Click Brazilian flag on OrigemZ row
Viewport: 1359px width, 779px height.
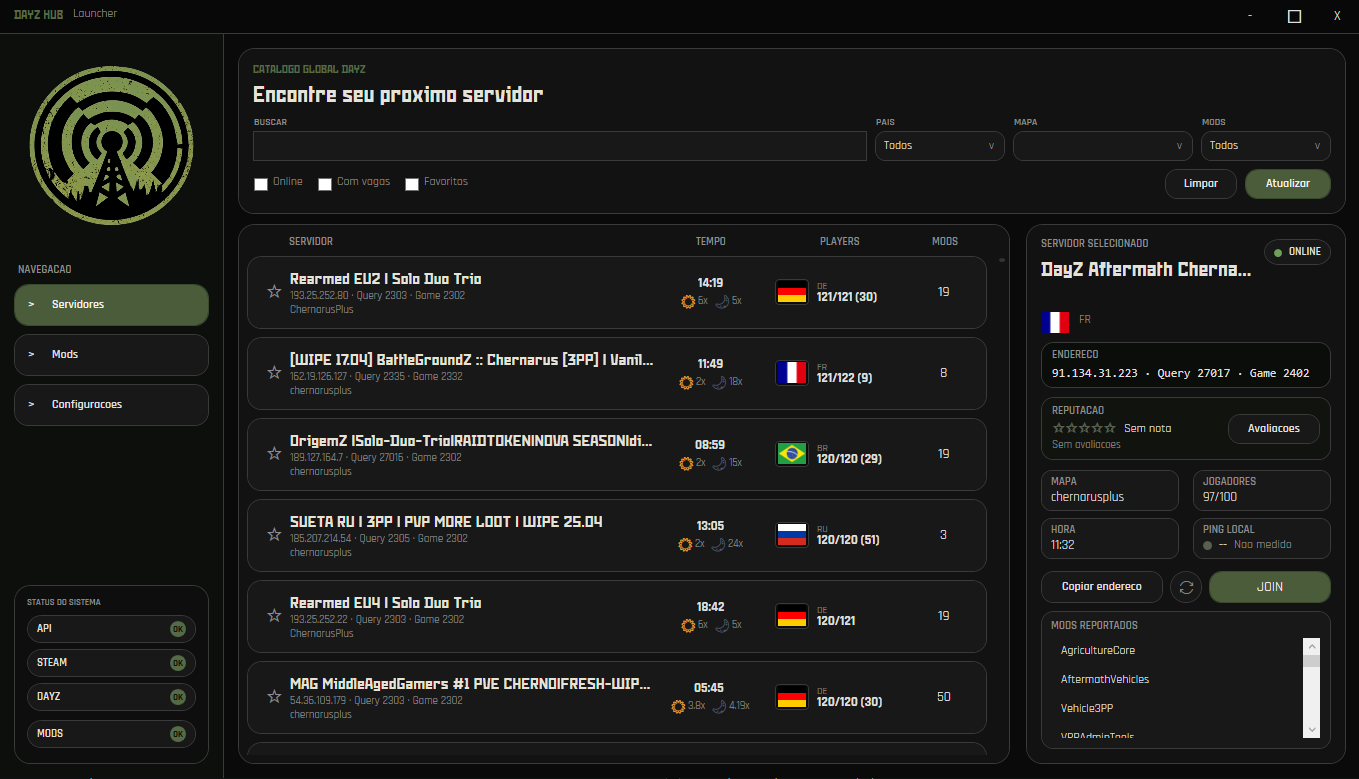click(x=792, y=454)
